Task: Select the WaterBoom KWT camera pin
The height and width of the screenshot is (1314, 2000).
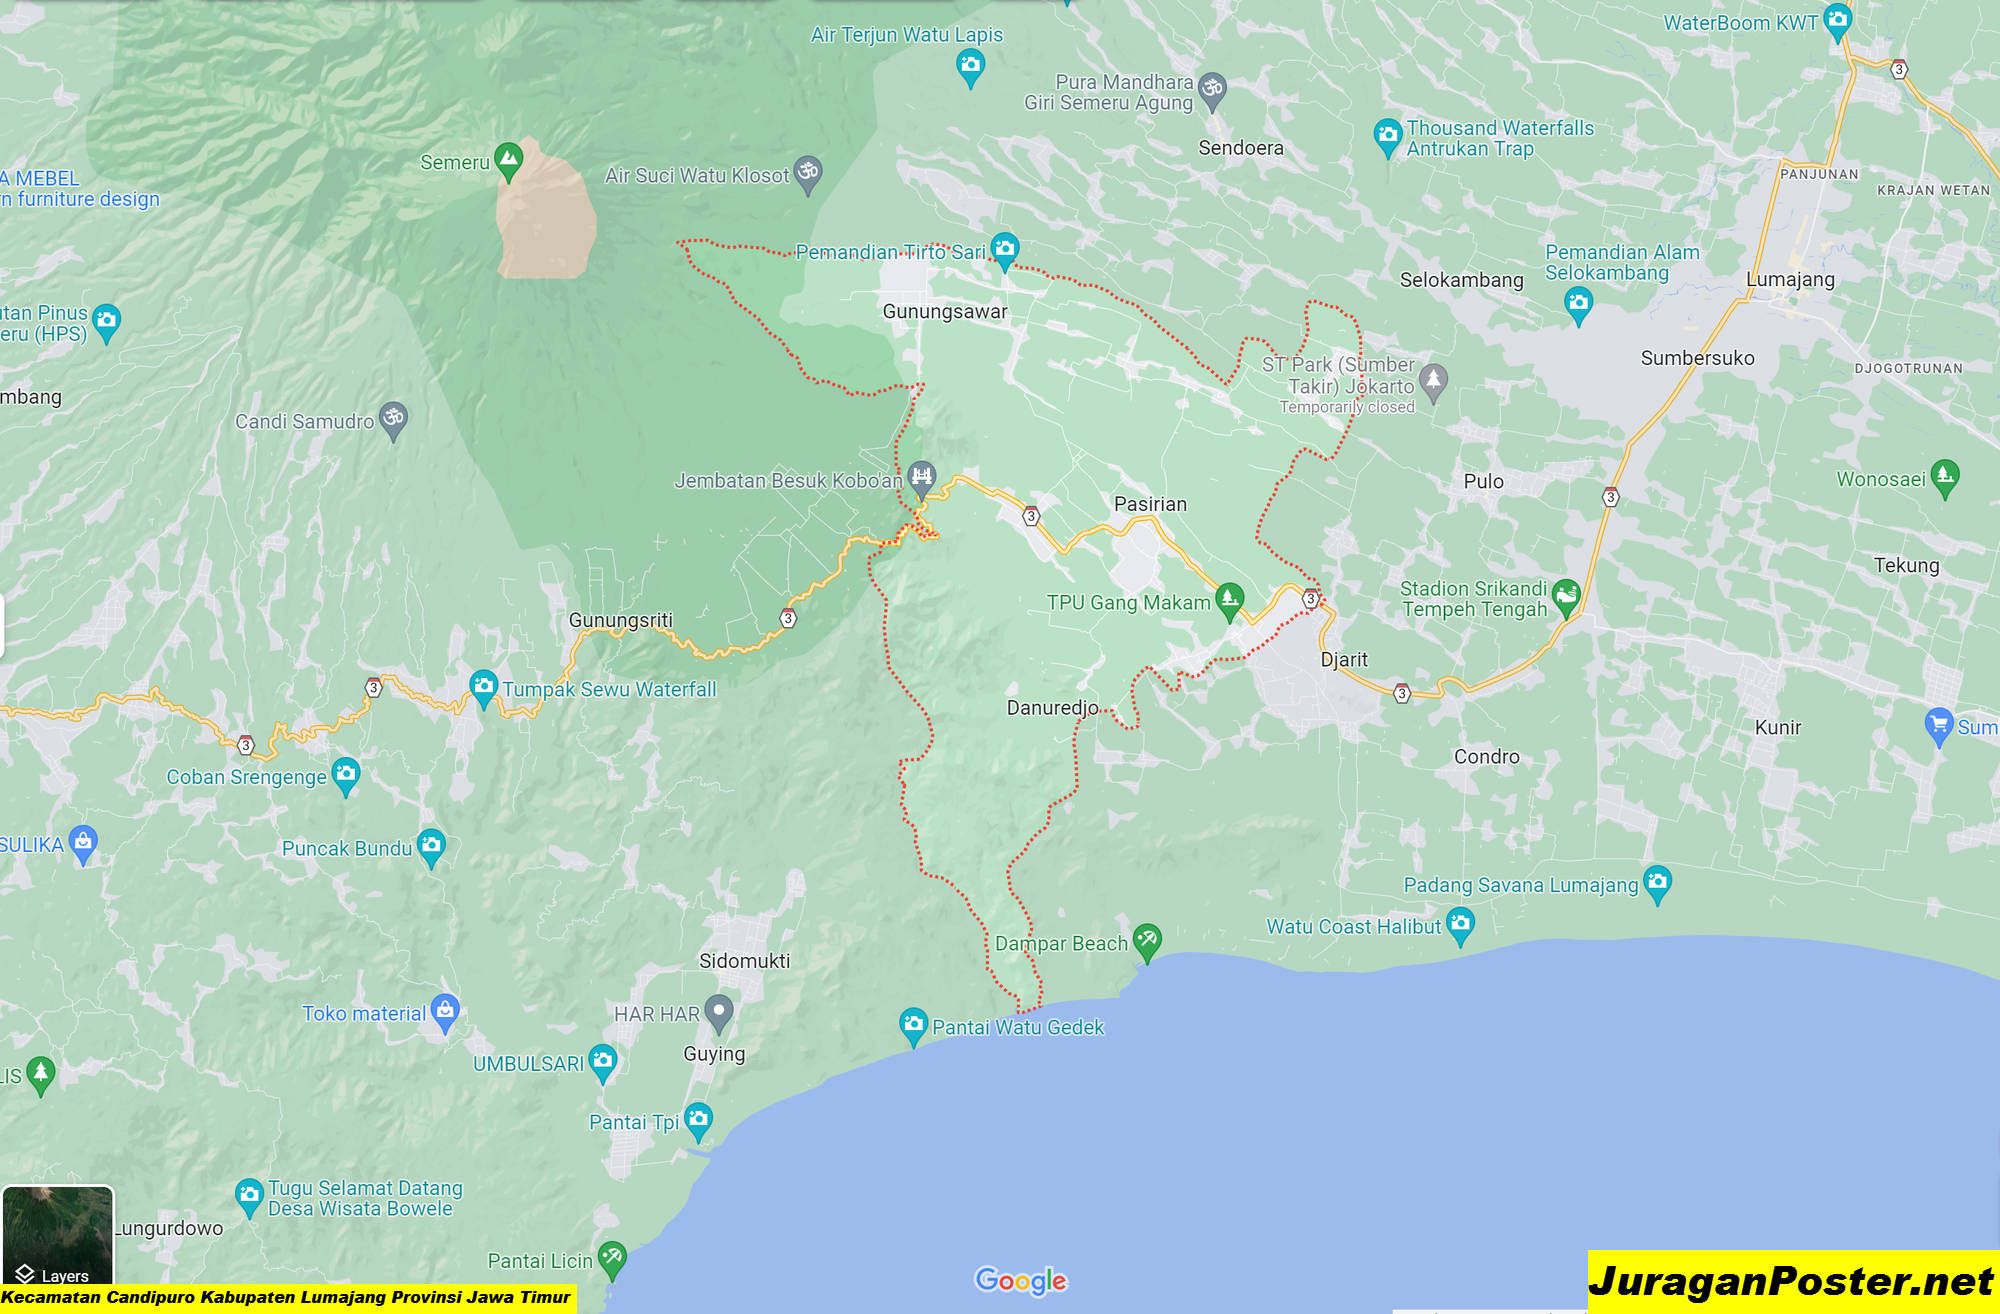Action: pos(1838,20)
